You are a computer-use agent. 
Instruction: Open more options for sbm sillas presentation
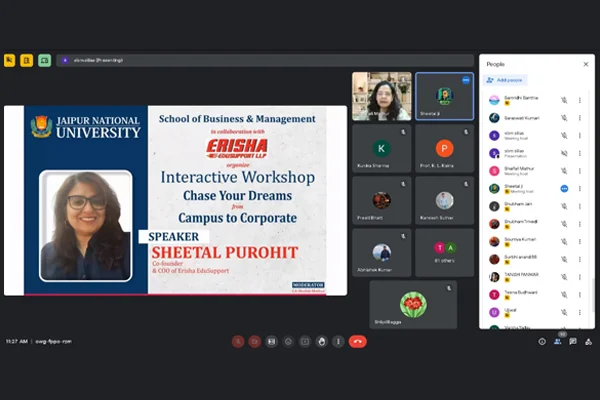point(580,153)
